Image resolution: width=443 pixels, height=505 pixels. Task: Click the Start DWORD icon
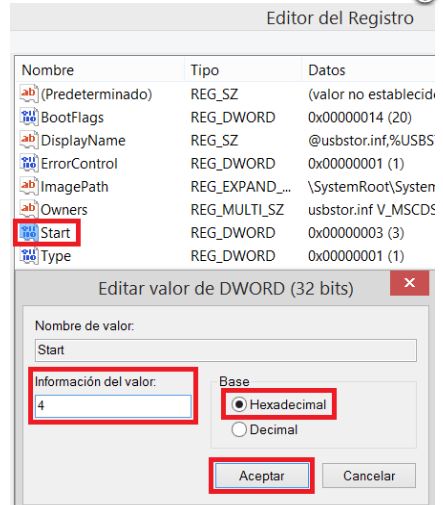tap(29, 233)
